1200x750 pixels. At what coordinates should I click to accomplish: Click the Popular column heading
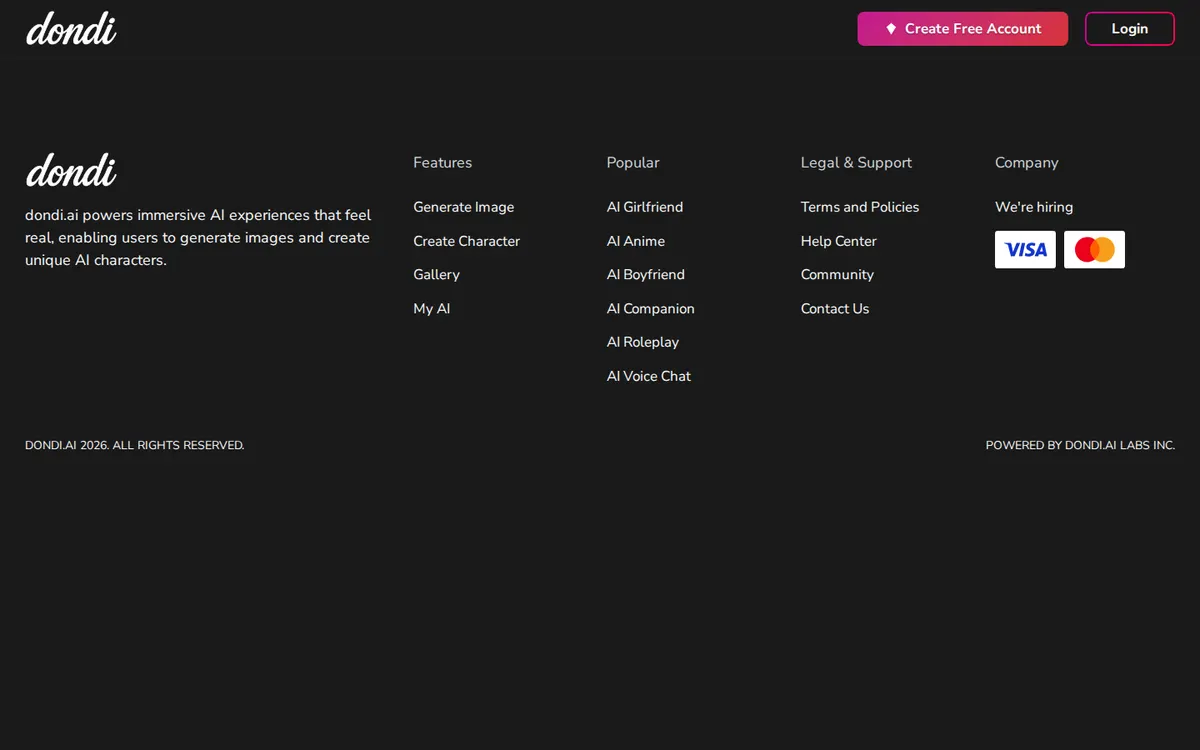coord(633,162)
